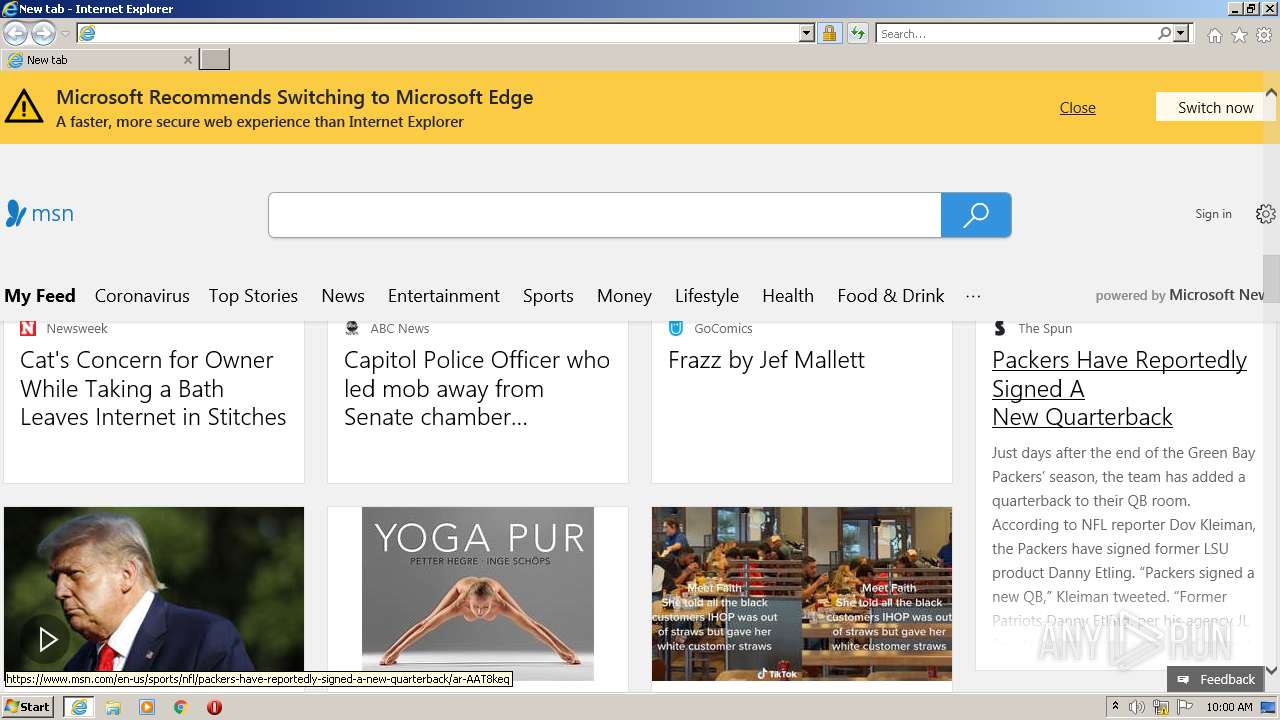Submit search with blue magnifier button
The width and height of the screenshot is (1280, 720).
coord(976,215)
